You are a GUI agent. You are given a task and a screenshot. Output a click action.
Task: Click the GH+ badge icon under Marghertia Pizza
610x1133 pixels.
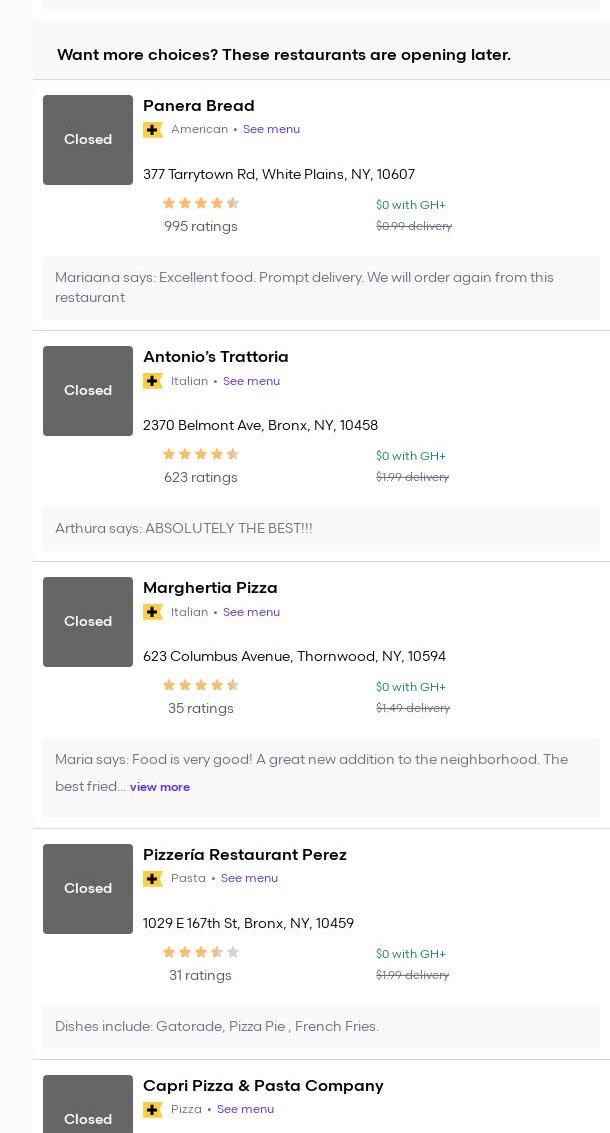point(153,612)
